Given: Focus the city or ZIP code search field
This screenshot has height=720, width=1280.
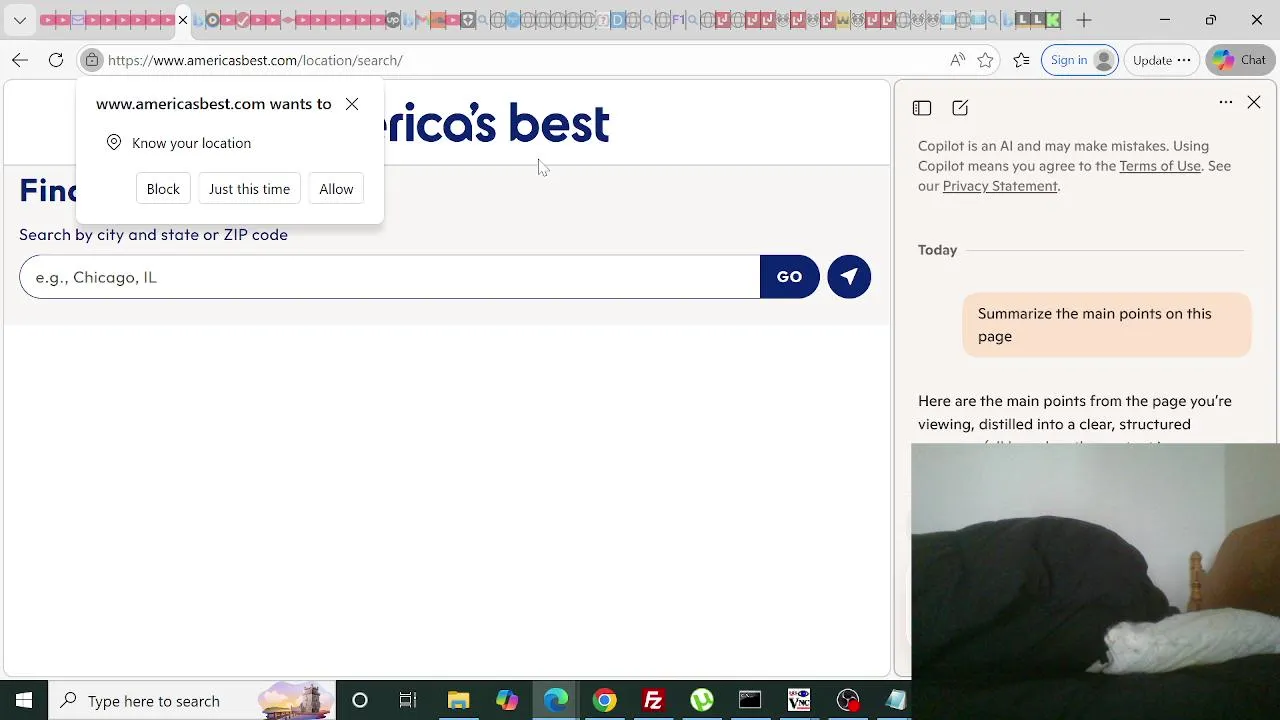Looking at the screenshot, I should (x=390, y=277).
